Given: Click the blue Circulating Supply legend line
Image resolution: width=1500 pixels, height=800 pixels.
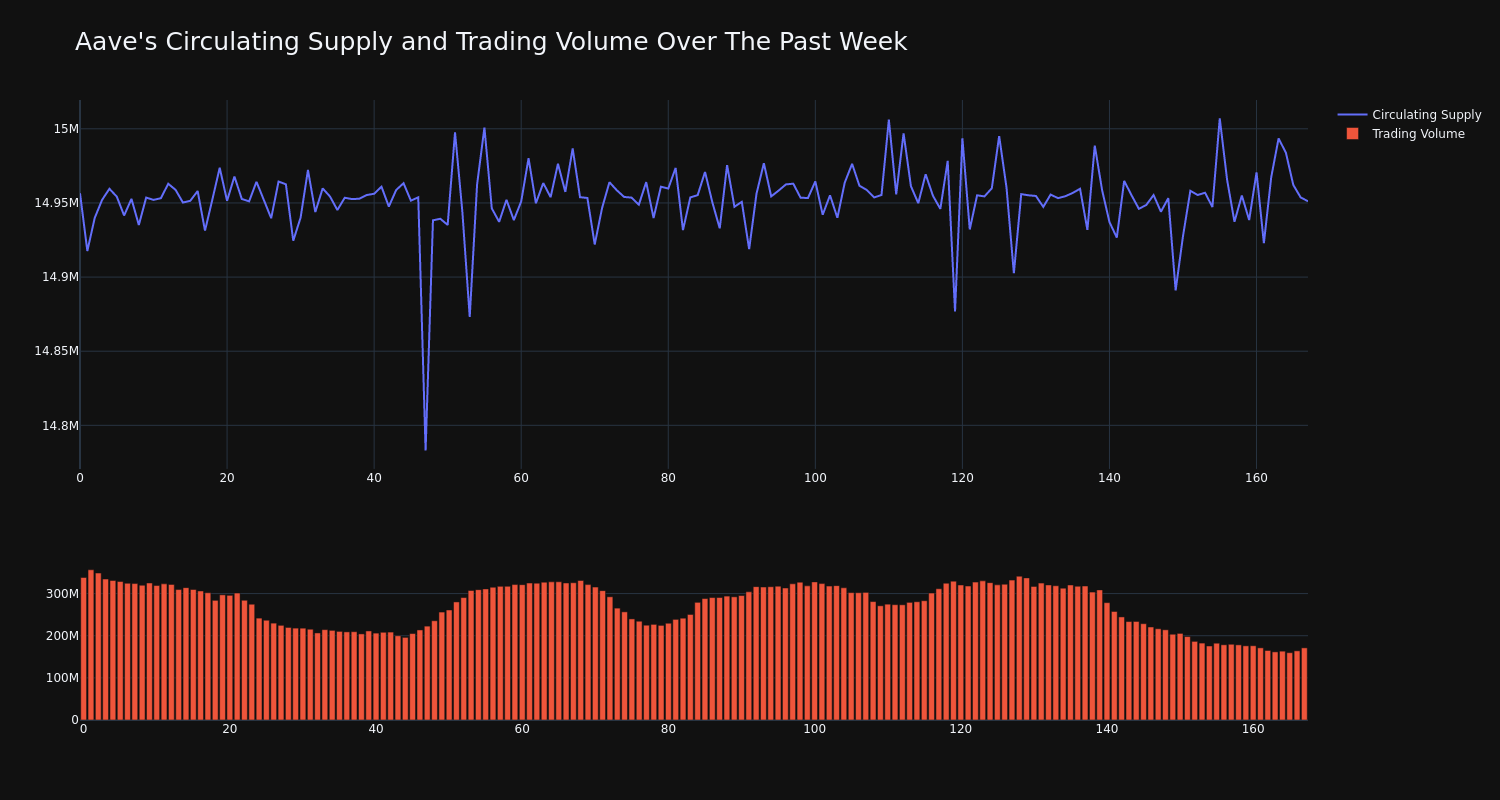Looking at the screenshot, I should [1352, 115].
